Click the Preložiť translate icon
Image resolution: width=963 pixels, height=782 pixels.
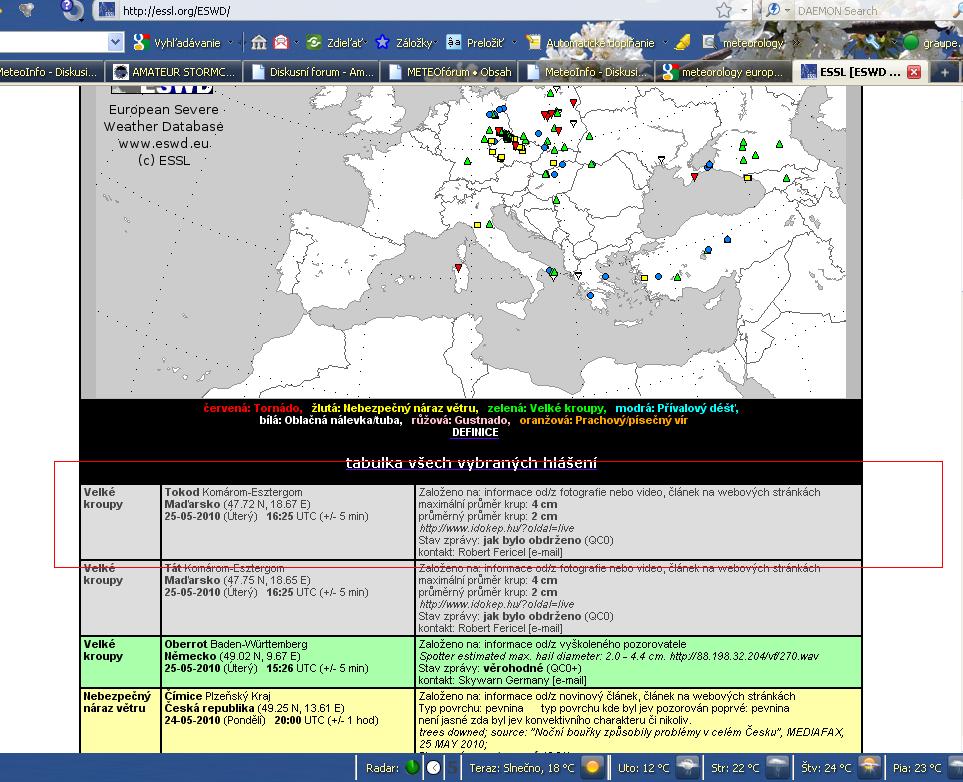pyautogui.click(x=454, y=42)
